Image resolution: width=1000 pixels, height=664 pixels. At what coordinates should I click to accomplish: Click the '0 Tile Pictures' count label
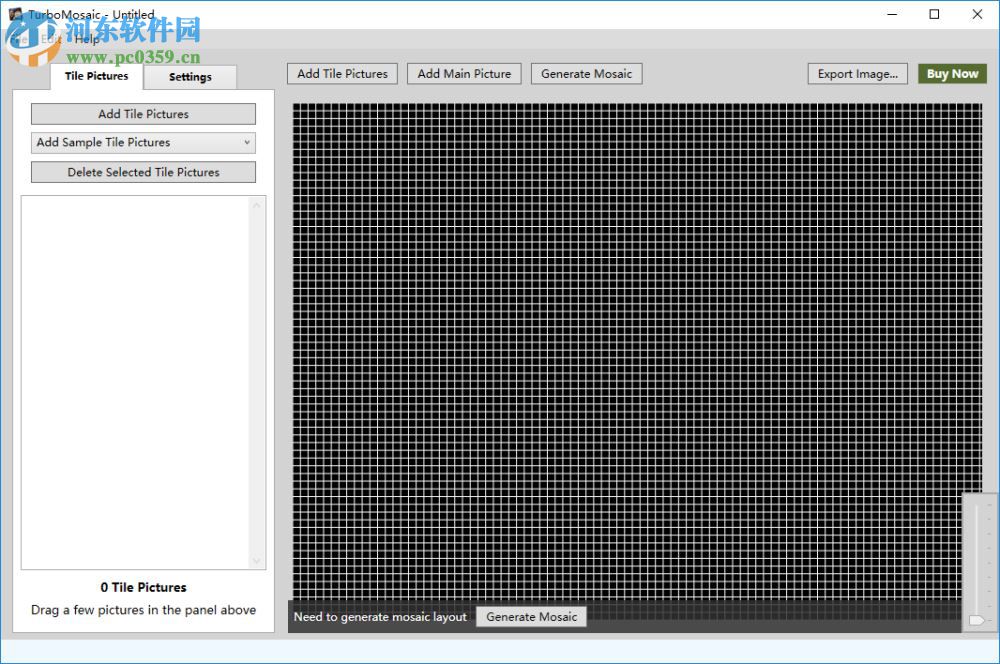coord(143,587)
